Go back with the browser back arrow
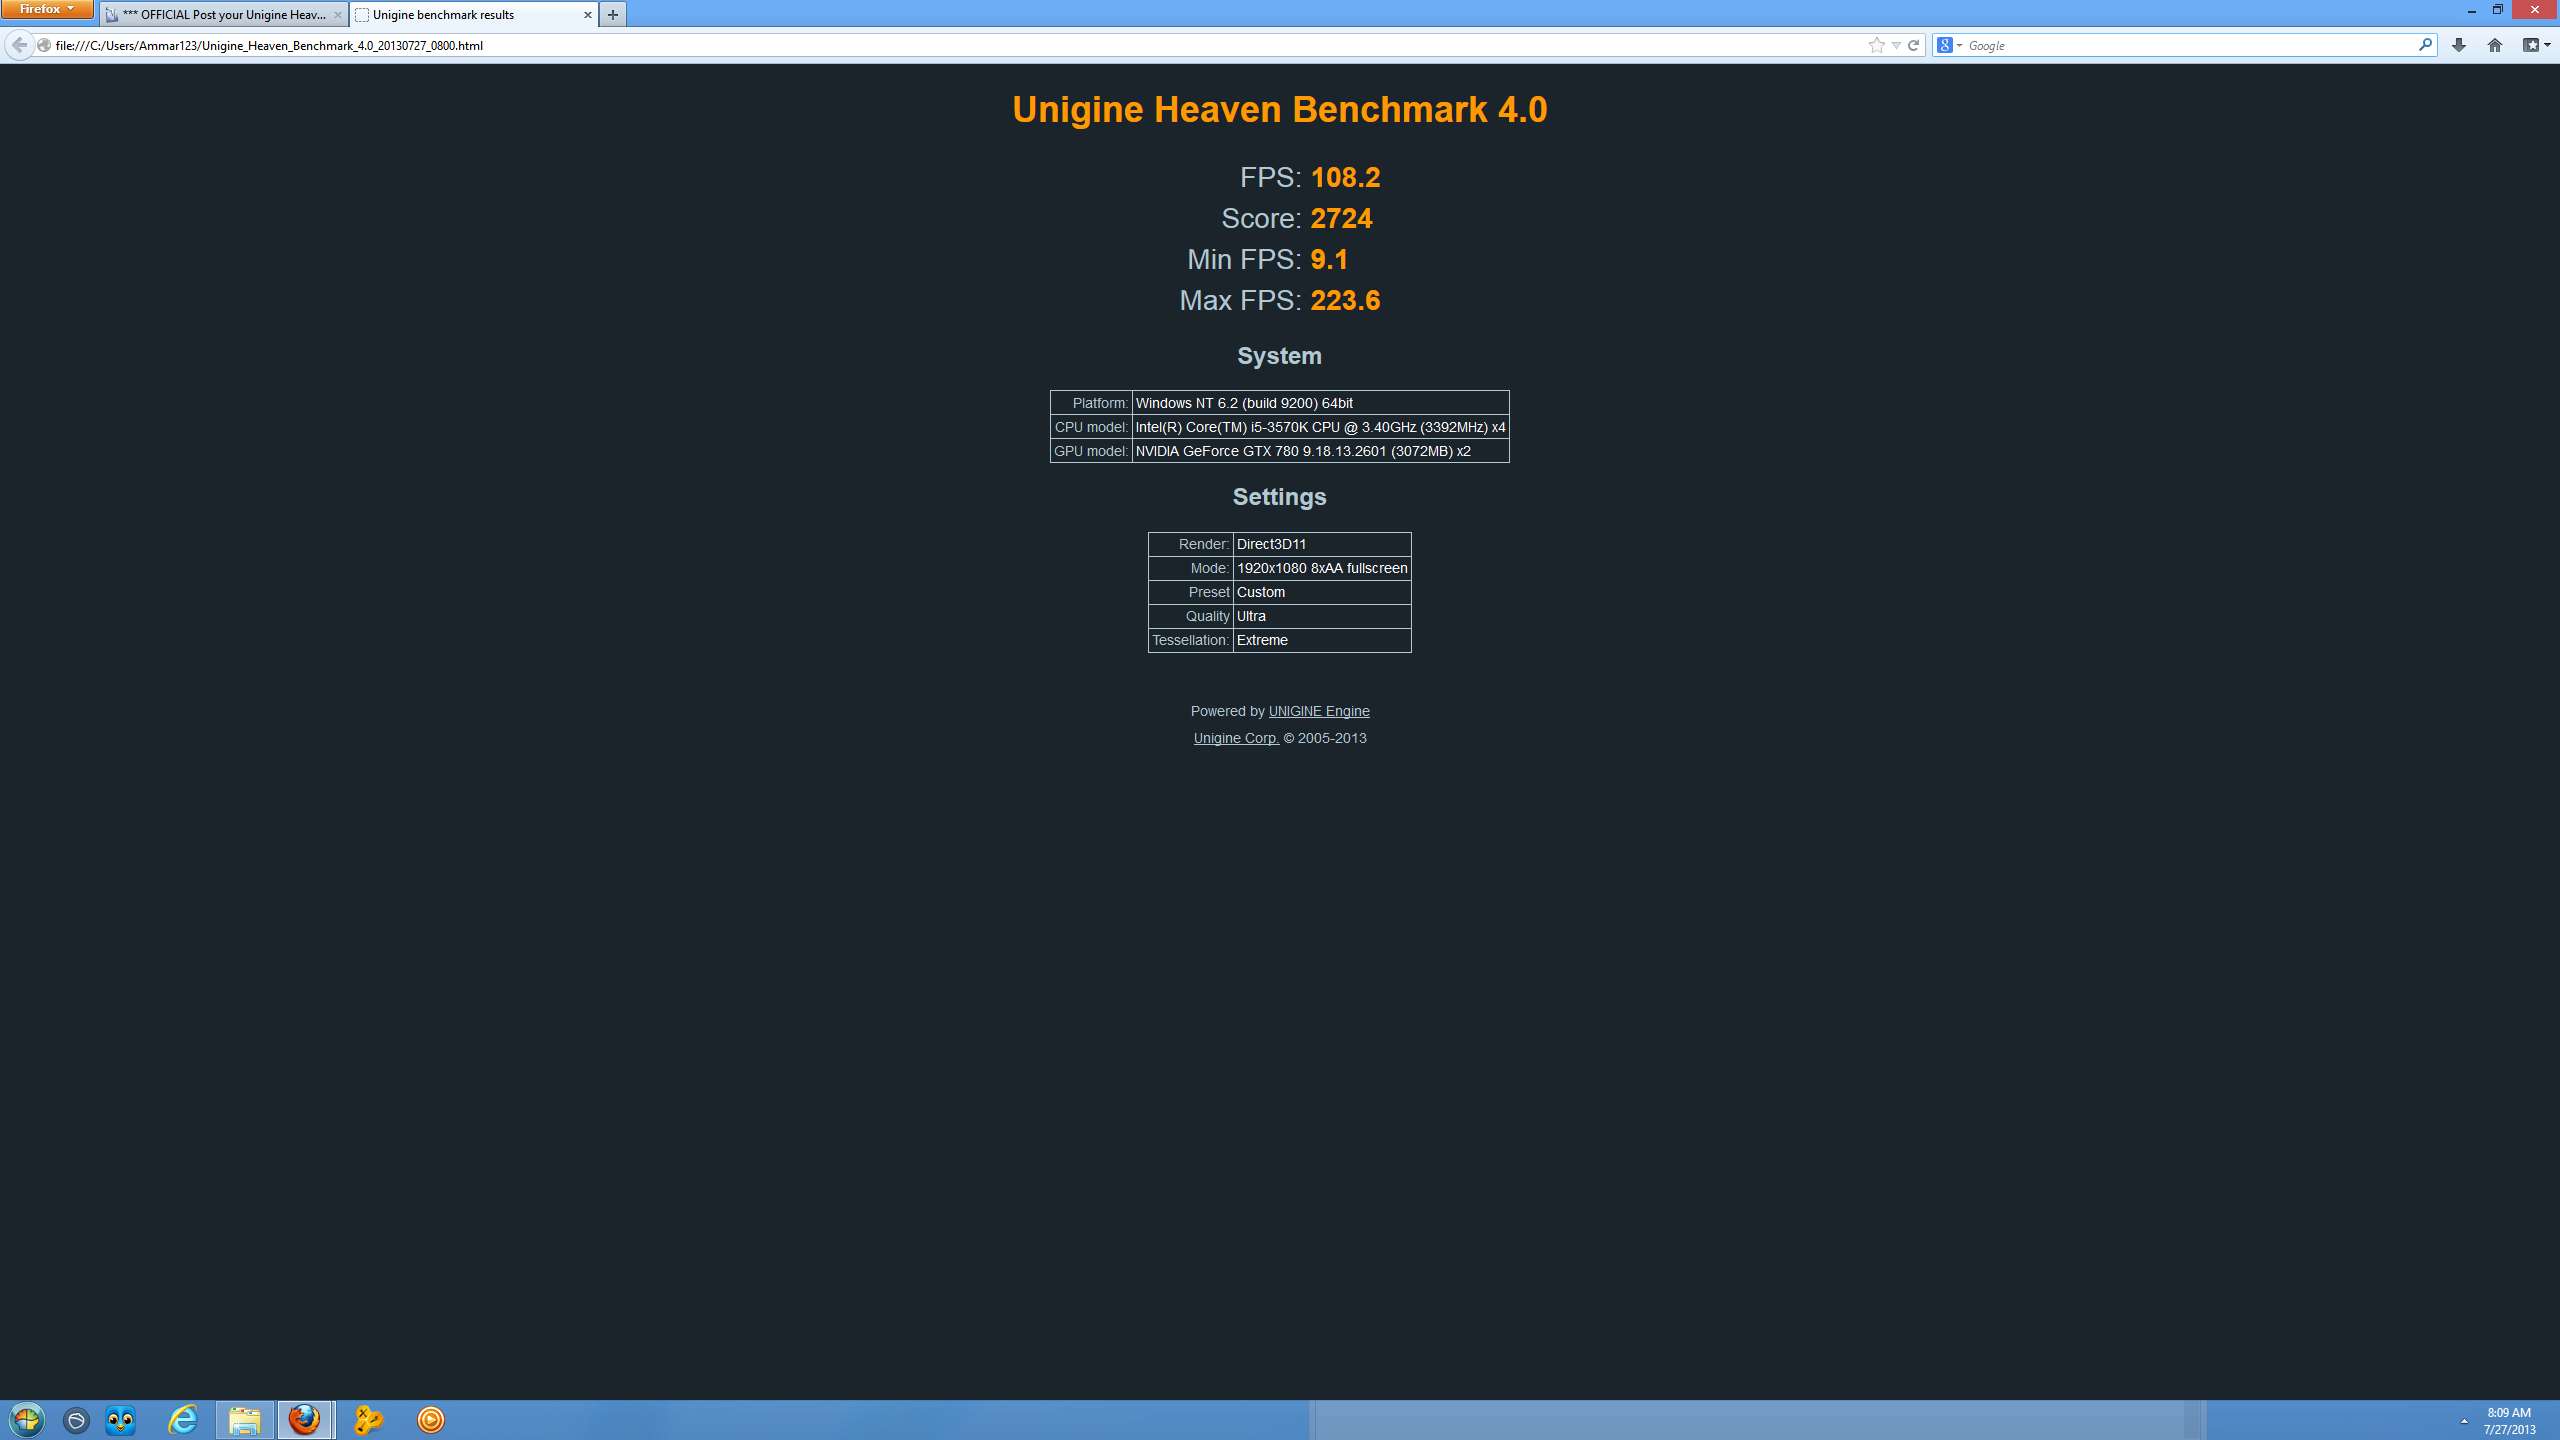The height and width of the screenshot is (1440, 2560). point(19,45)
